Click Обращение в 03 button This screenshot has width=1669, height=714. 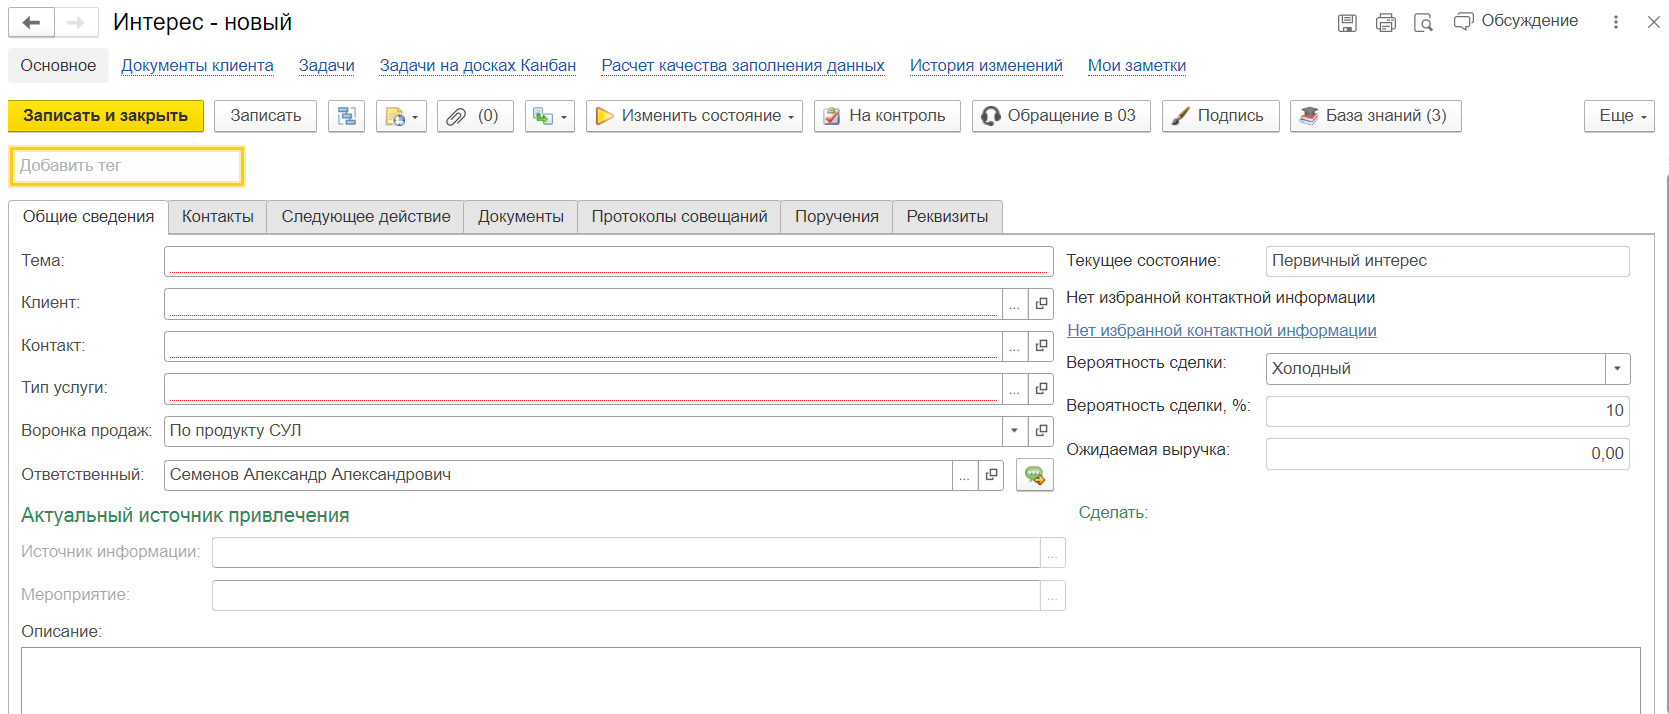coord(1061,116)
